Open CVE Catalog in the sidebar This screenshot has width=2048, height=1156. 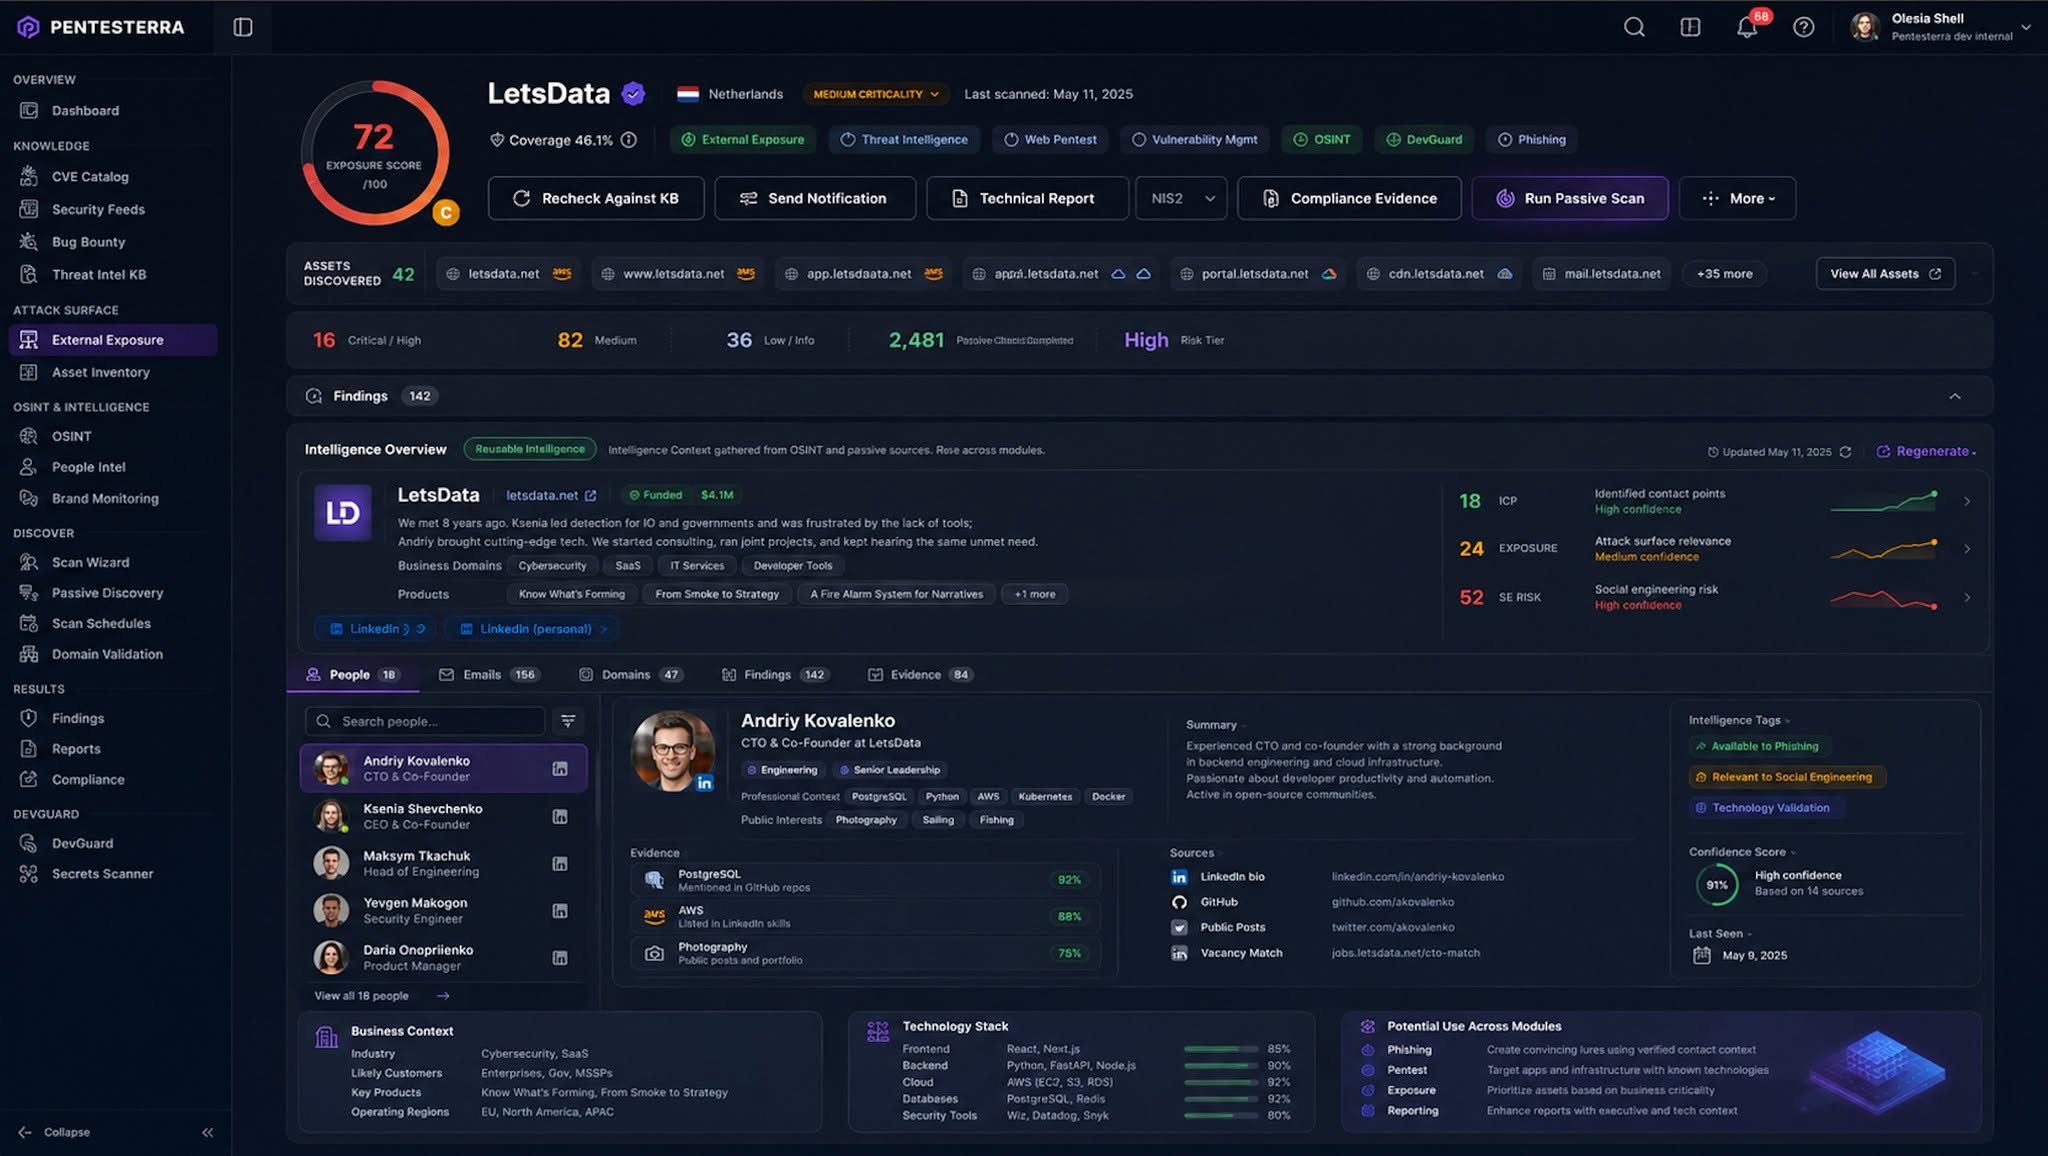point(90,177)
